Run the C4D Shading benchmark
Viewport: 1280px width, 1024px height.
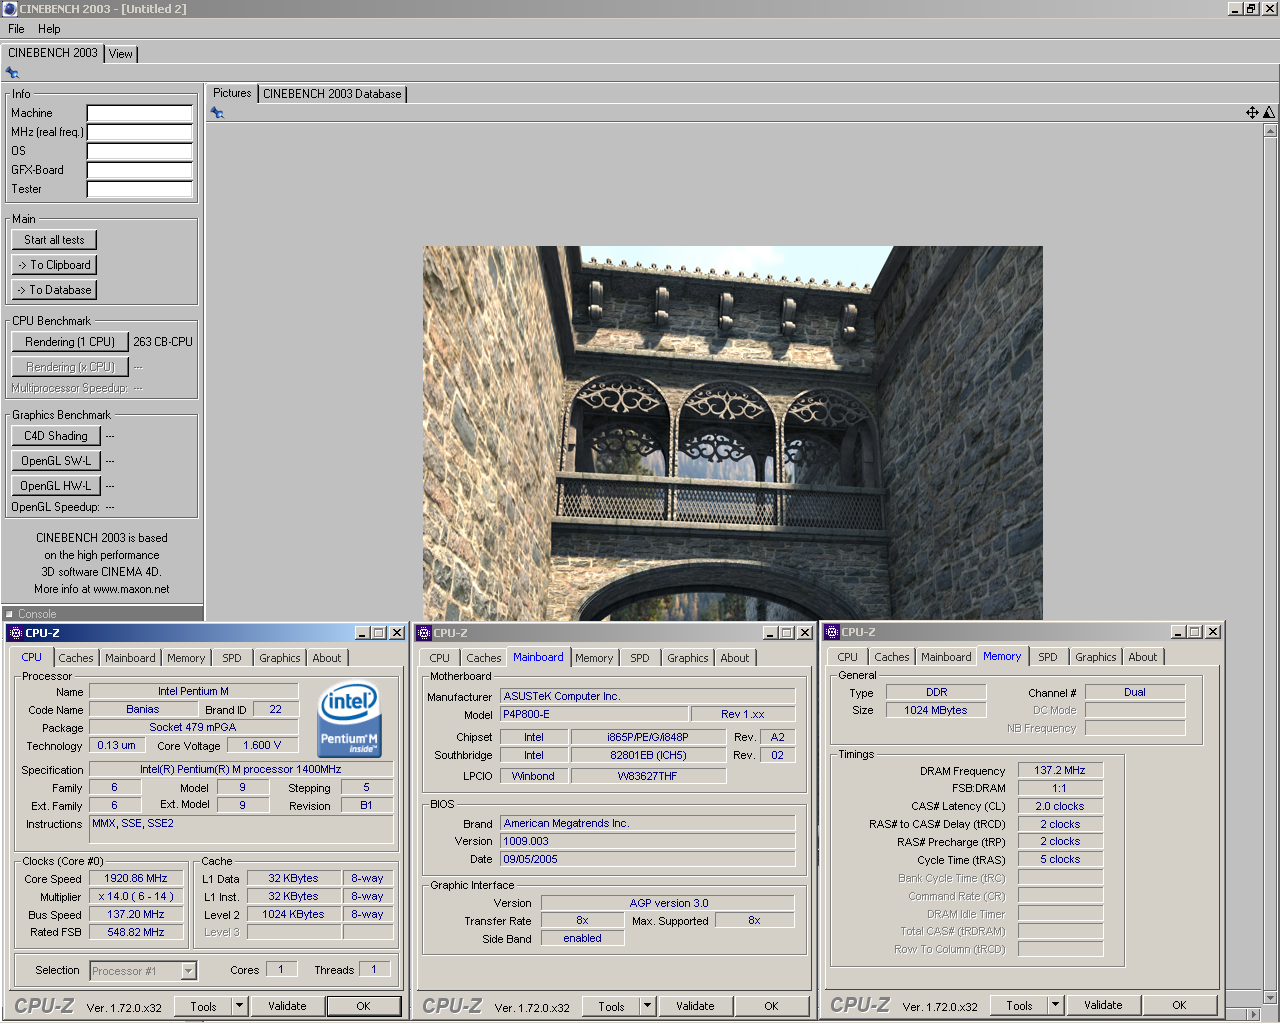tap(56, 436)
